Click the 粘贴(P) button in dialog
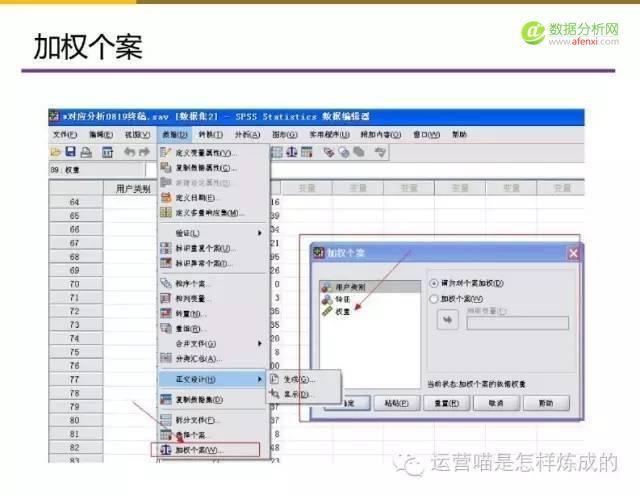The width and height of the screenshot is (640, 495). [396, 403]
